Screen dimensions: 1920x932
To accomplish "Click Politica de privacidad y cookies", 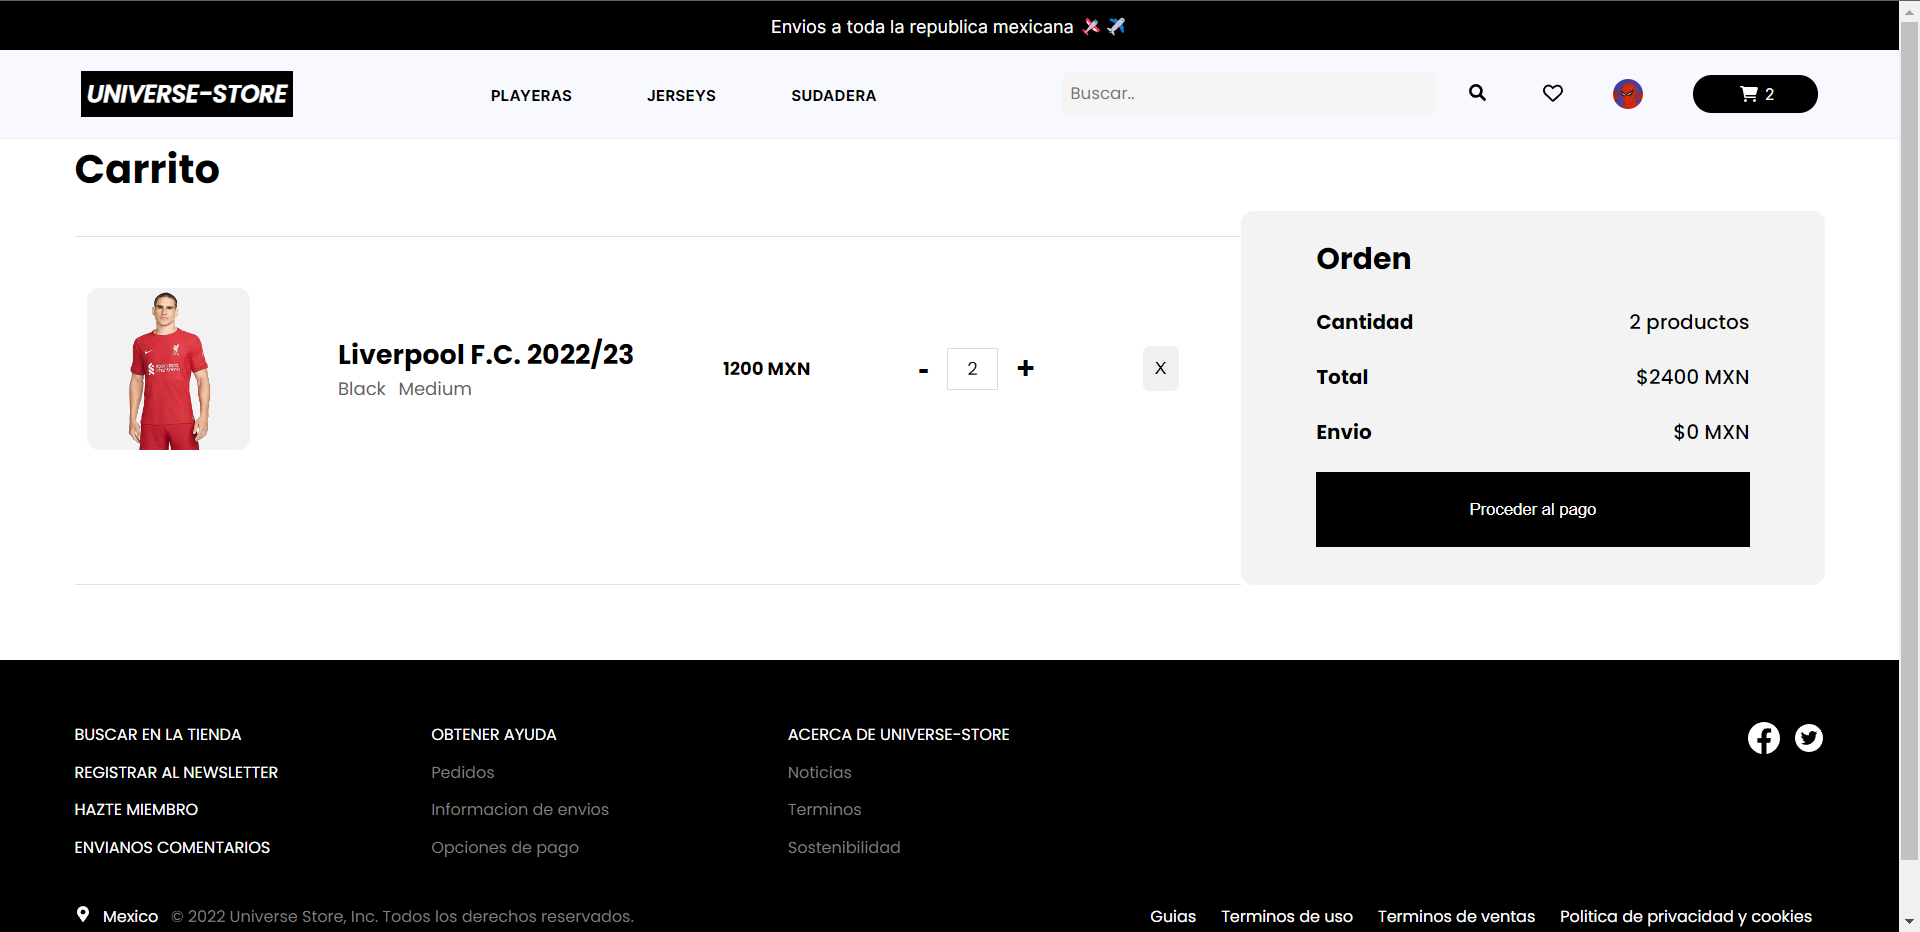I will pyautogui.click(x=1686, y=916).
